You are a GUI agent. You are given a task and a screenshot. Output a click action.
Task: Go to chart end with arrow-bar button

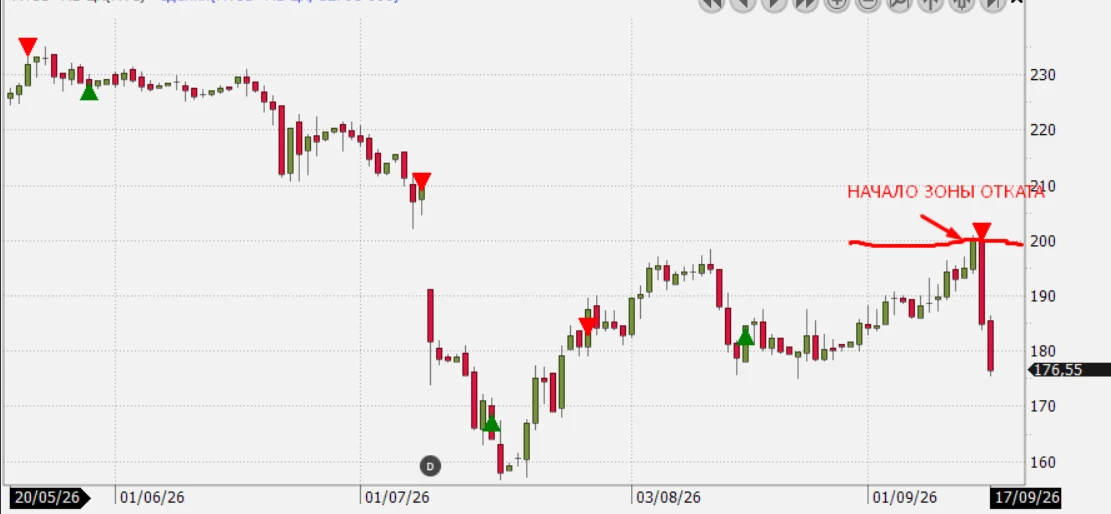(993, 4)
